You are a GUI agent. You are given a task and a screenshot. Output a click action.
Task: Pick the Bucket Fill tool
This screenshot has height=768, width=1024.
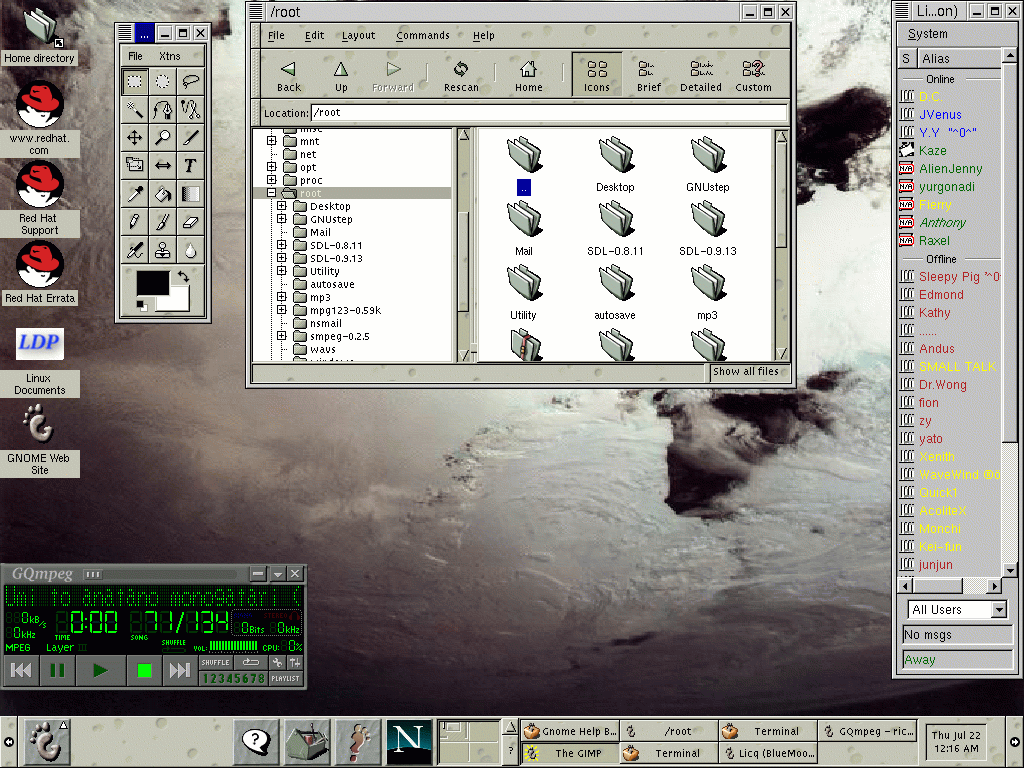coord(162,193)
